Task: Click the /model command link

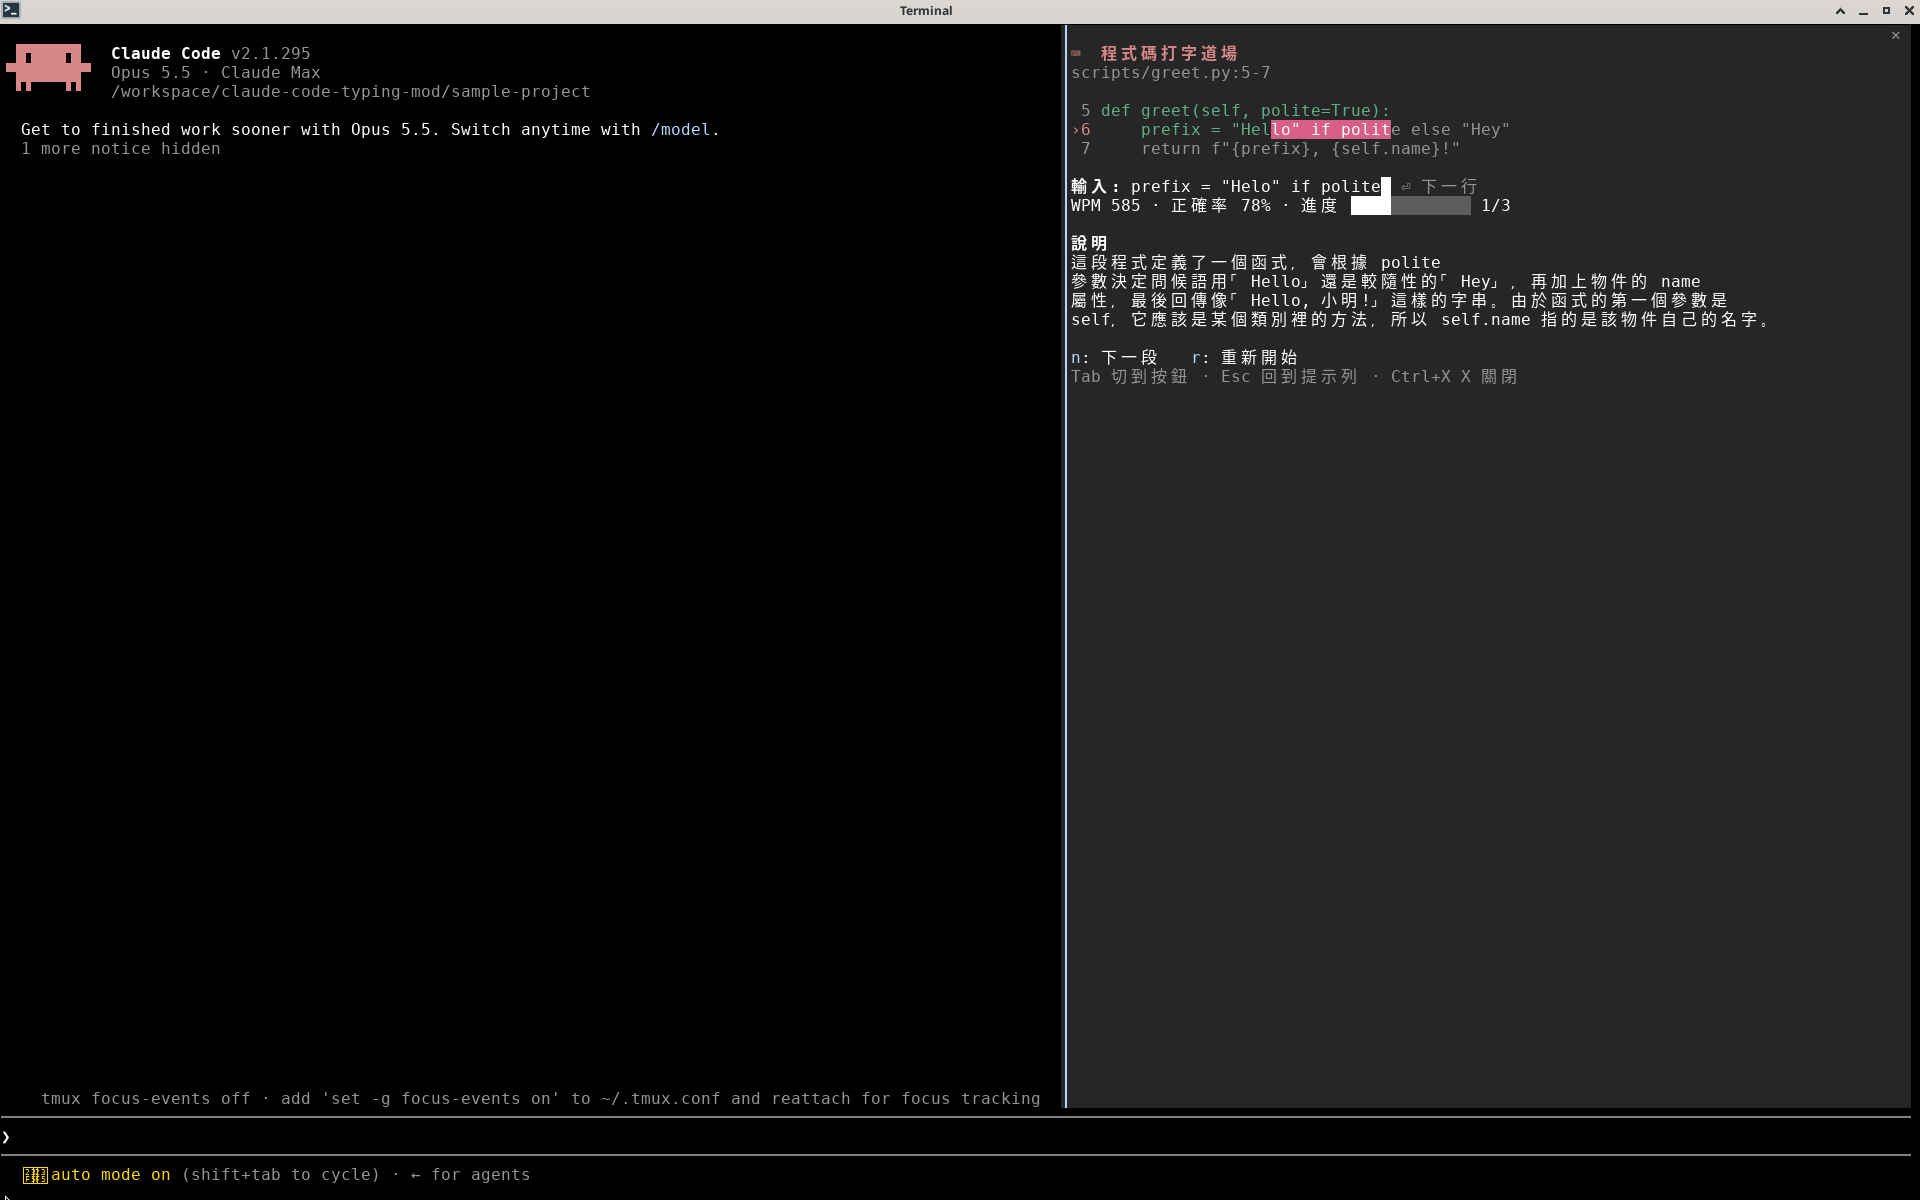Action: coord(680,130)
